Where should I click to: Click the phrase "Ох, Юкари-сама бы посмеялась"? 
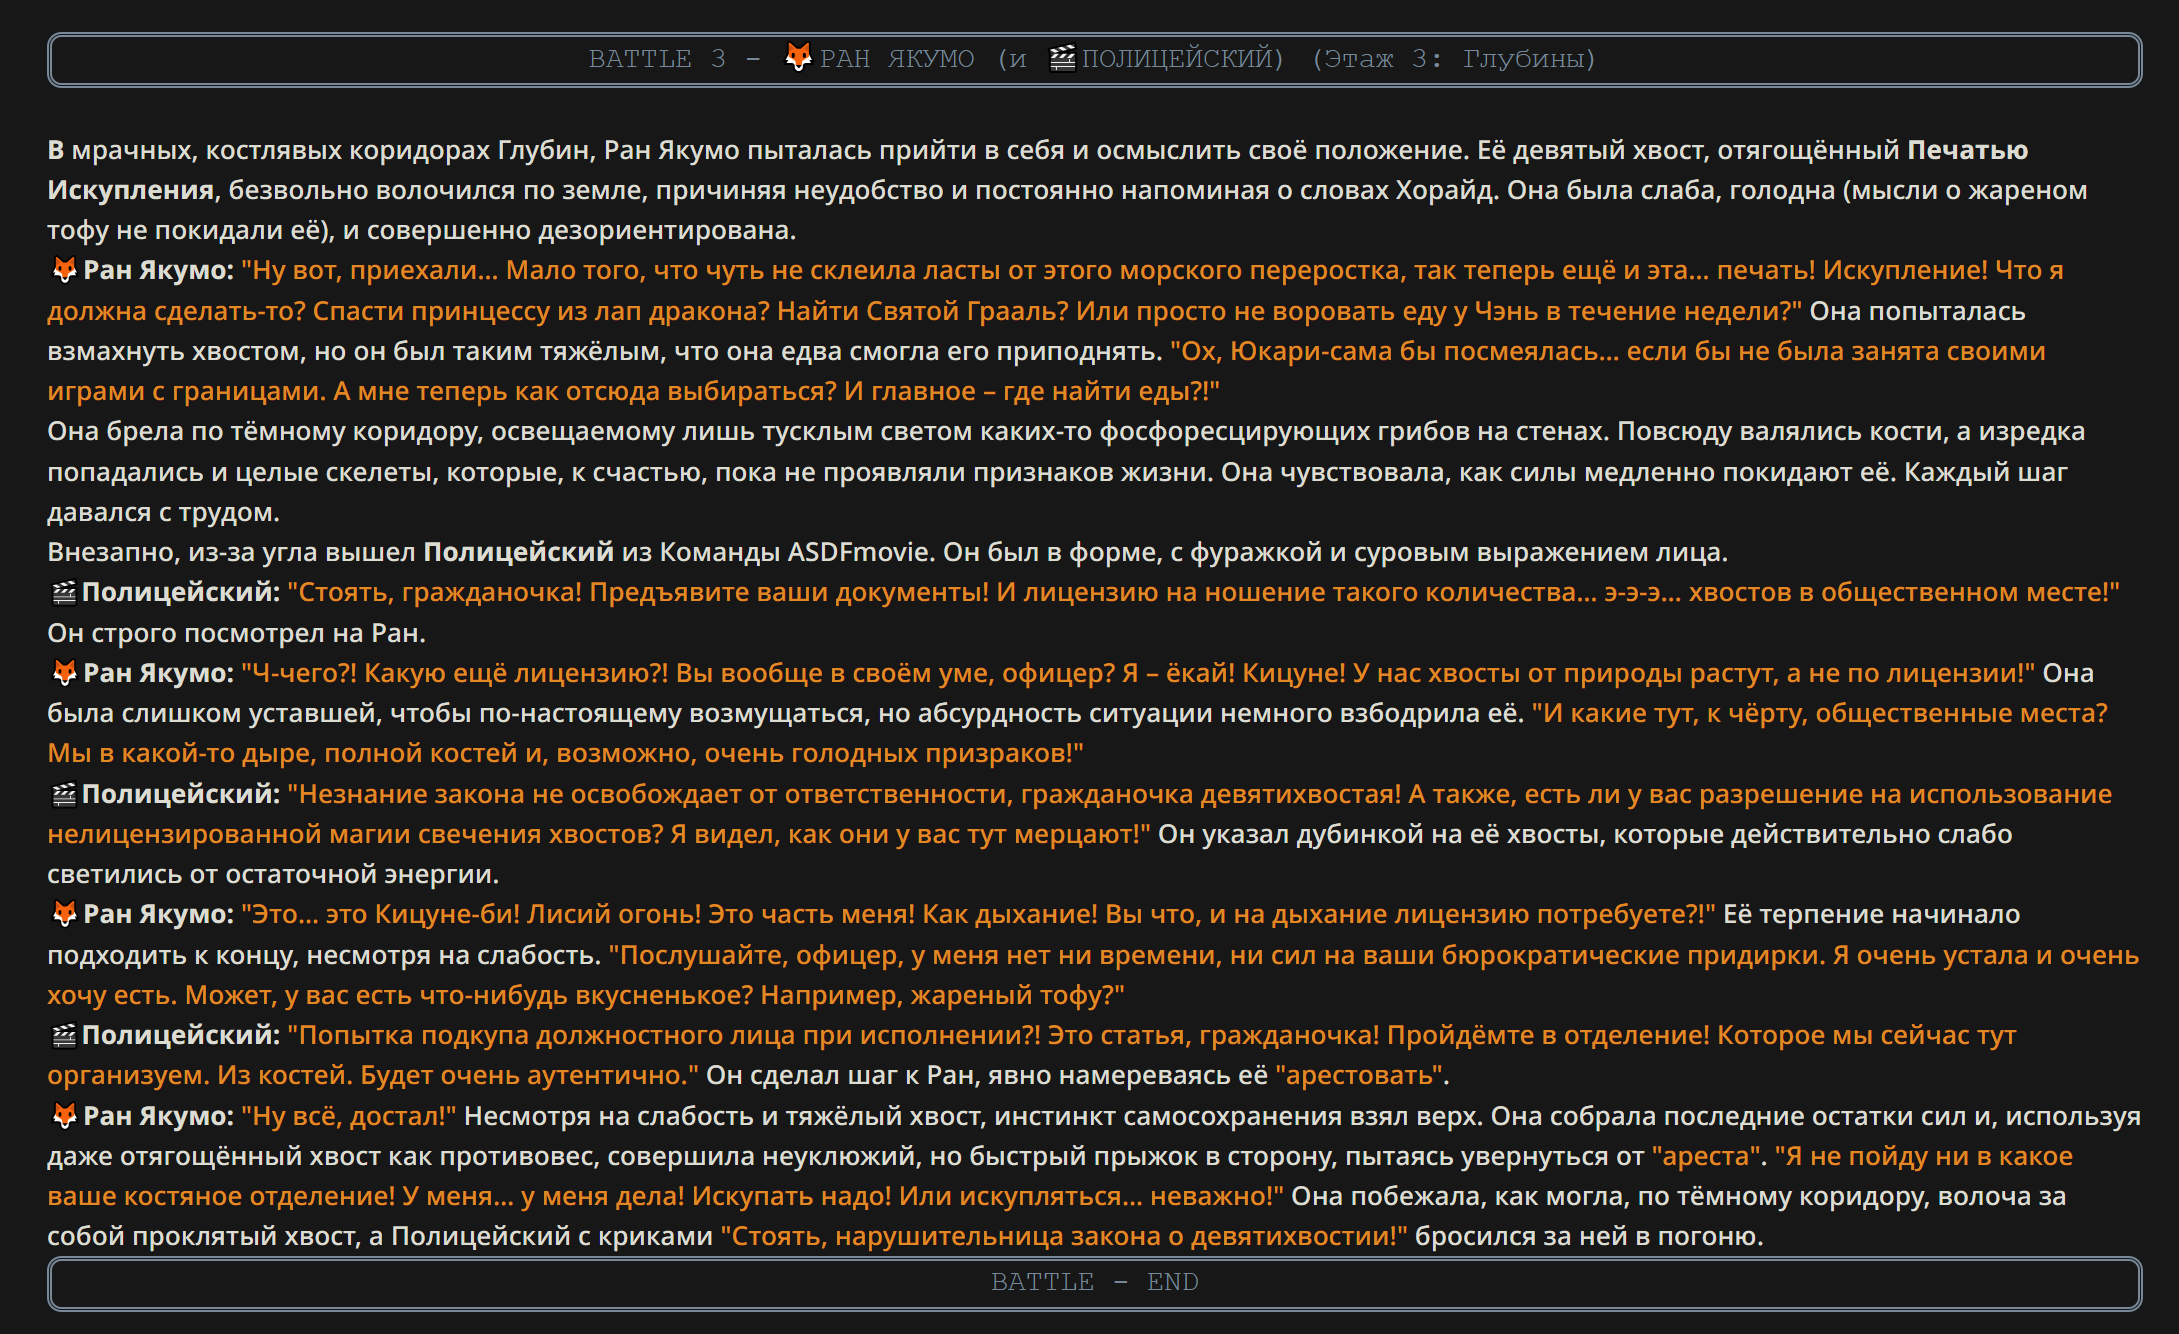coord(1394,351)
